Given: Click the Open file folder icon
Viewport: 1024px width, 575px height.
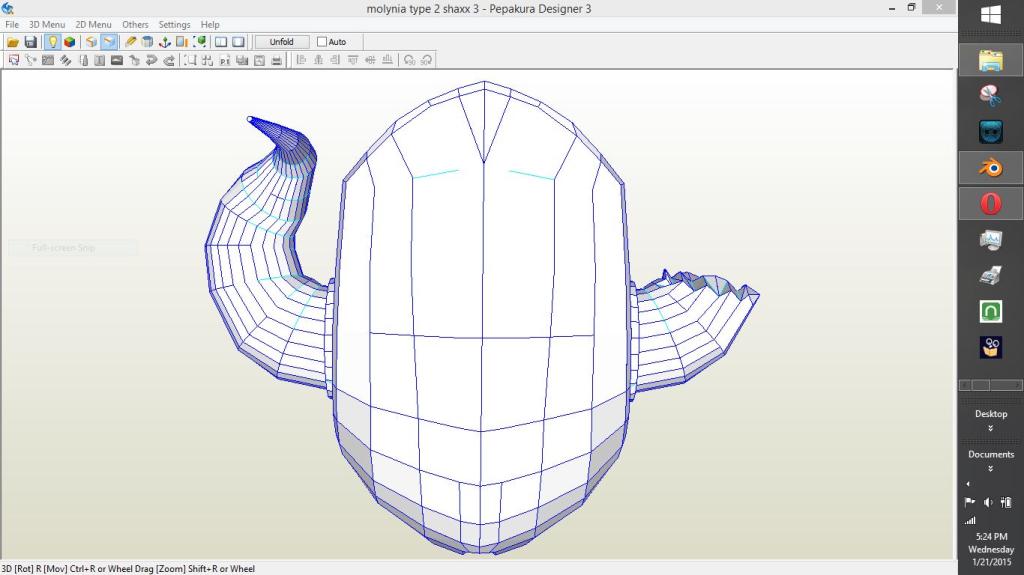Looking at the screenshot, I should [x=13, y=42].
